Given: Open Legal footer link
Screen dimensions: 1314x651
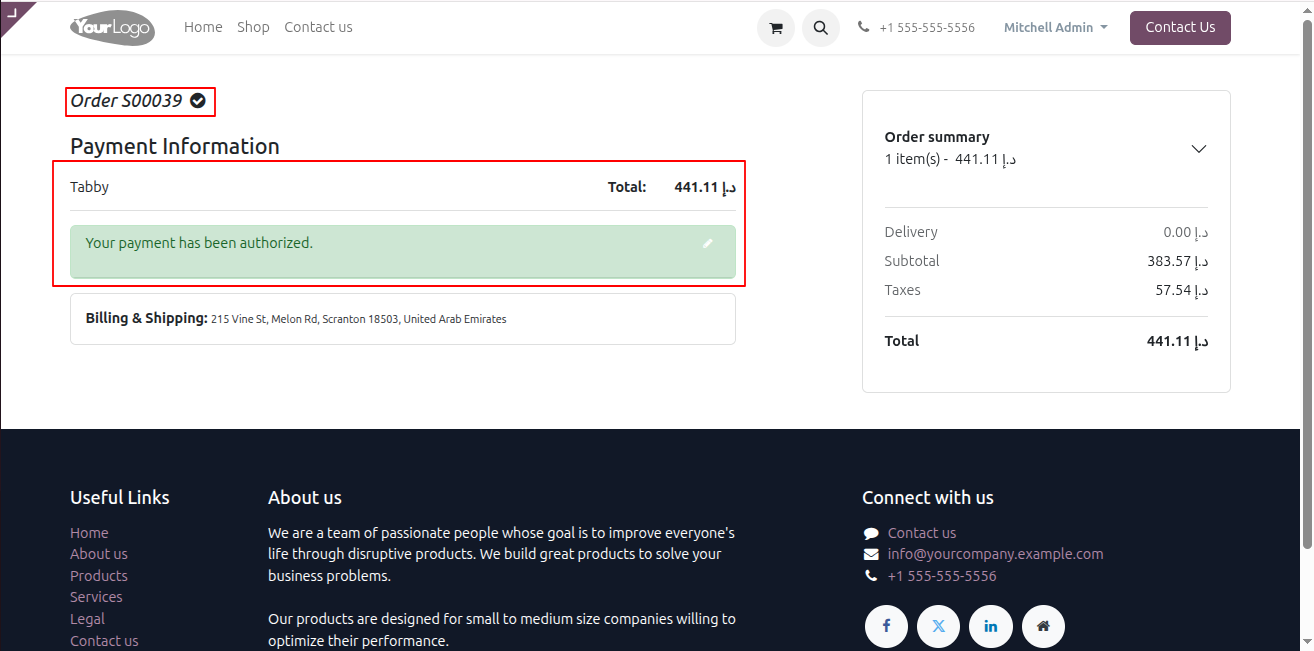Looking at the screenshot, I should click(87, 619).
